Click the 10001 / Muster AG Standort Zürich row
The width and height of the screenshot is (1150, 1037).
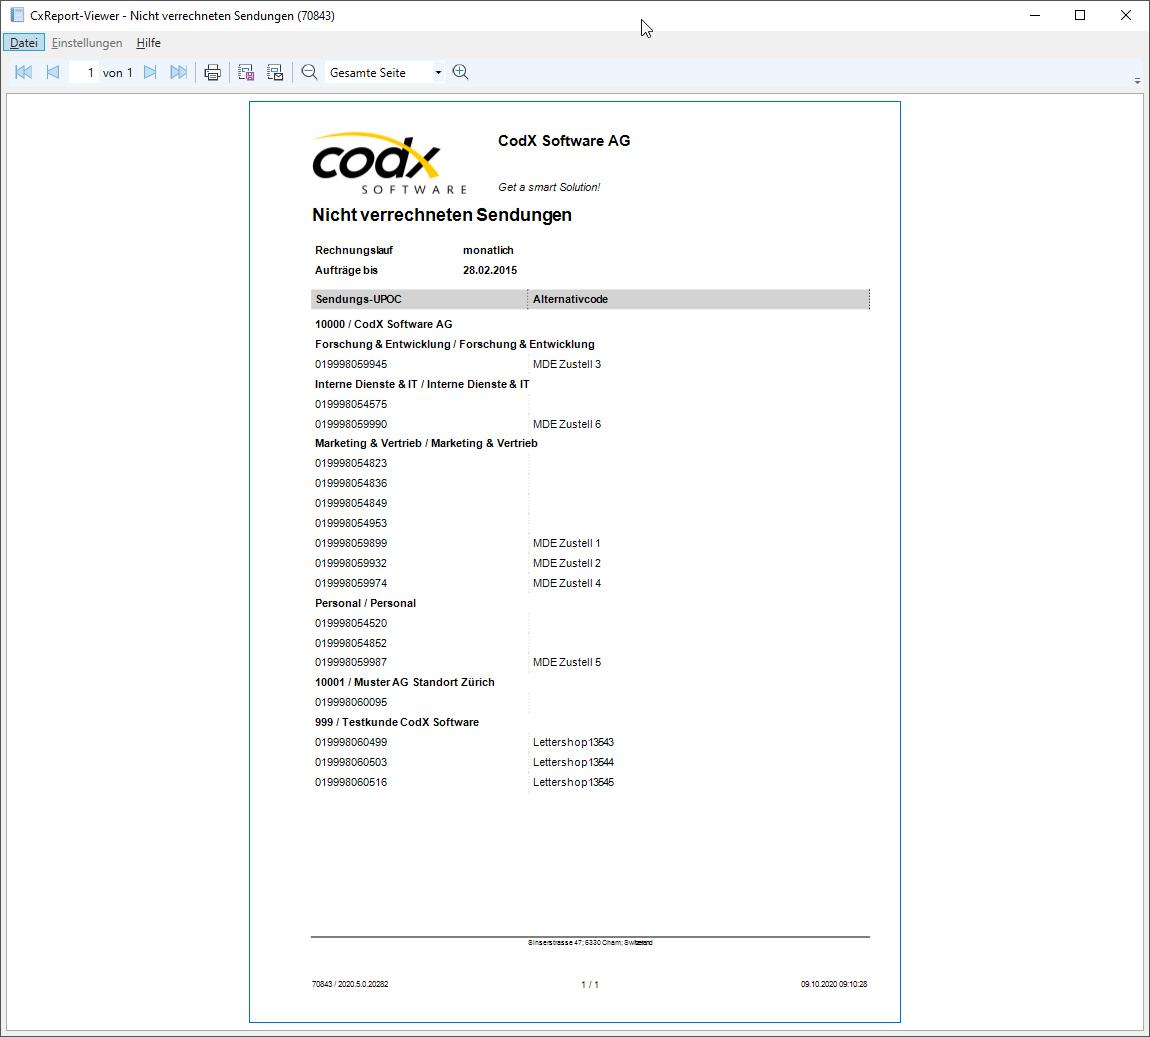pos(405,682)
